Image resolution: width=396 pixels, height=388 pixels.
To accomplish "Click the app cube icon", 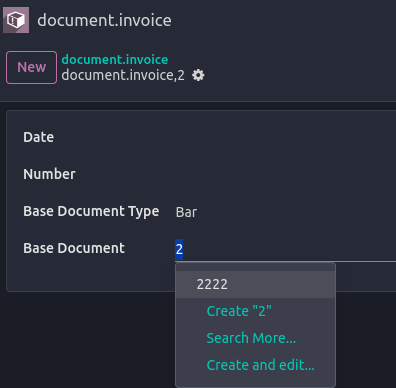I will [x=16, y=20].
